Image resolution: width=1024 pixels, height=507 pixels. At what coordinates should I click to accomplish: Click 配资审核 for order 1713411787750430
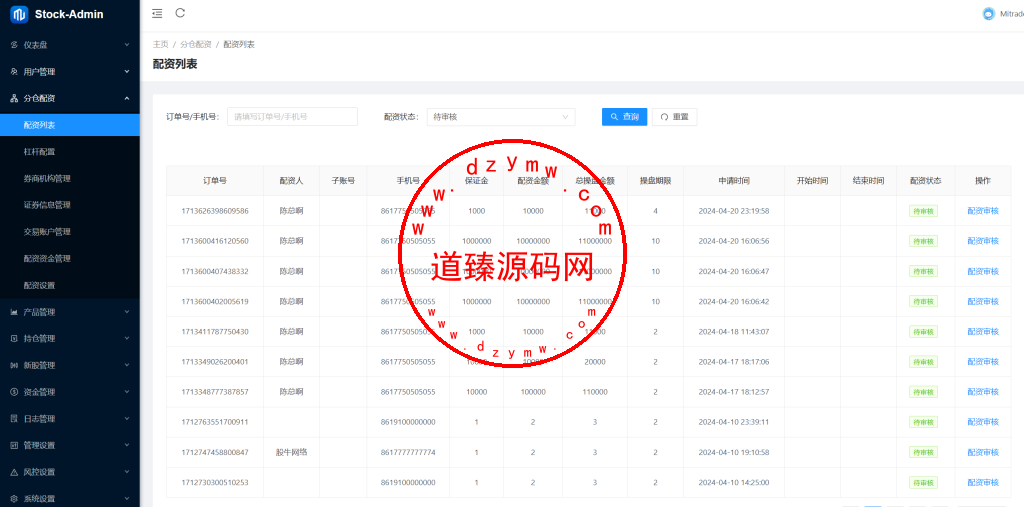tap(983, 332)
